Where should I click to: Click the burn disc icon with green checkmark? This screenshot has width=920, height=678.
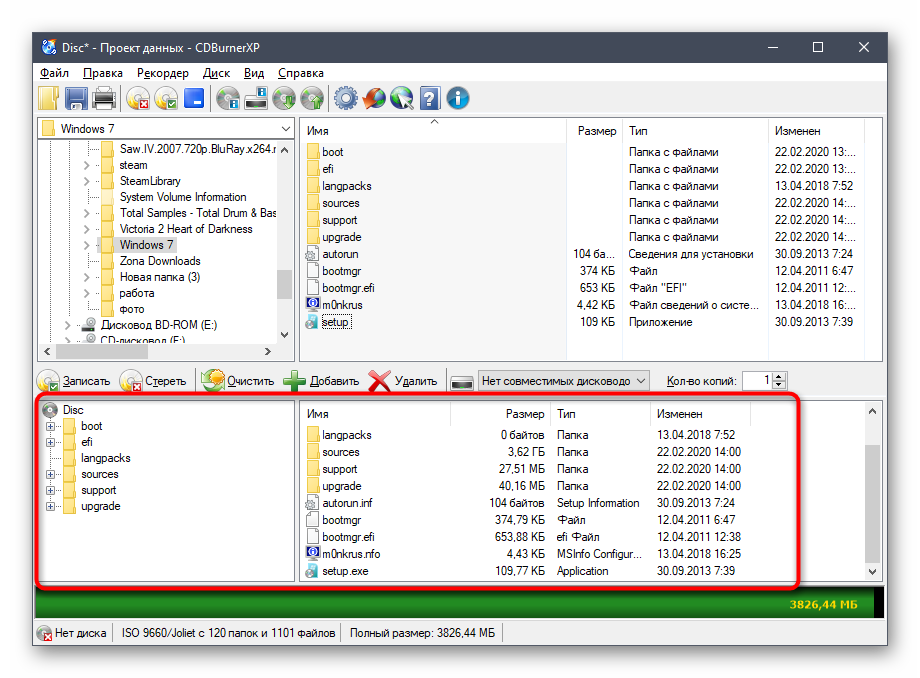[166, 98]
